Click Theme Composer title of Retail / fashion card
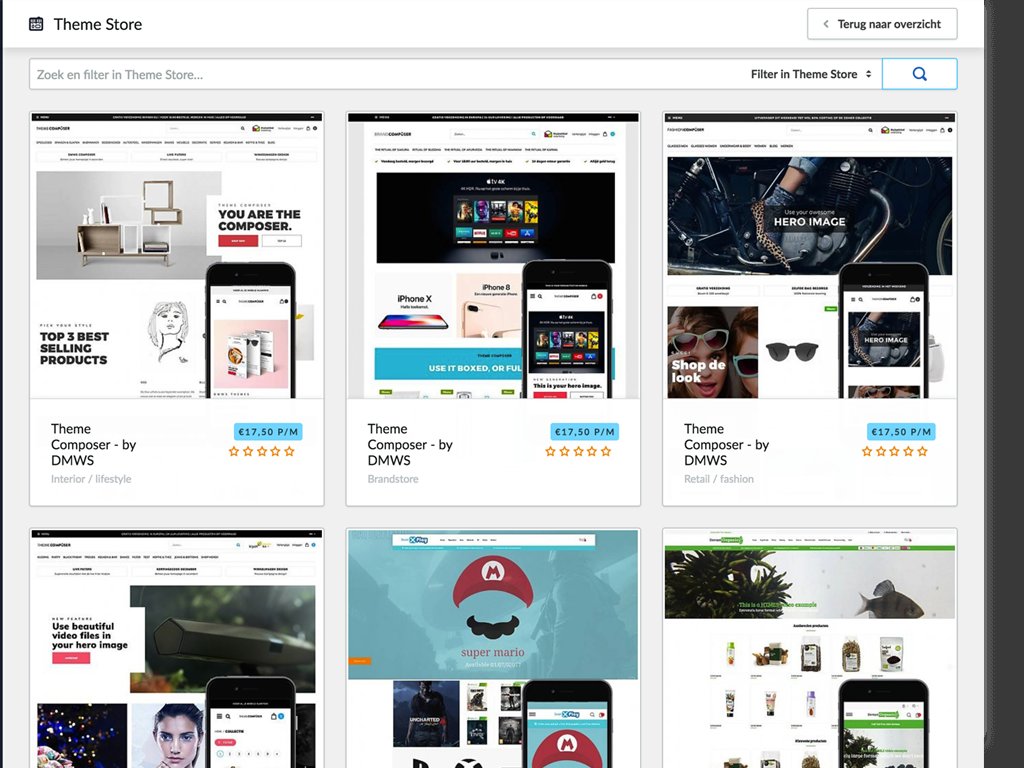The width and height of the screenshot is (1024, 768). coord(726,445)
